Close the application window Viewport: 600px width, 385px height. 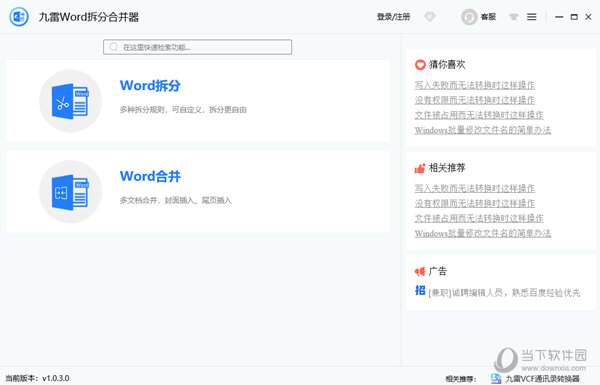[x=589, y=17]
